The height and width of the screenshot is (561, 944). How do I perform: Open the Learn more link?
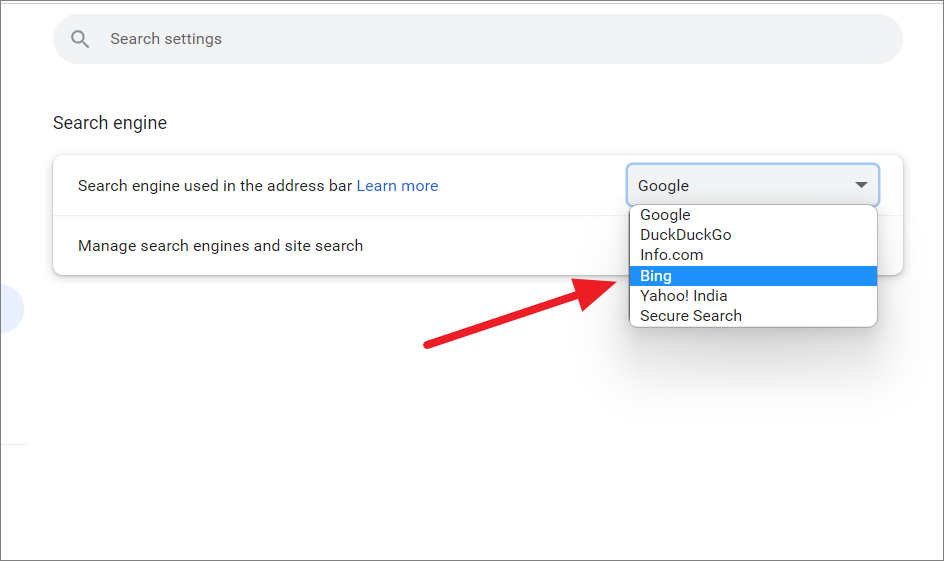(397, 186)
